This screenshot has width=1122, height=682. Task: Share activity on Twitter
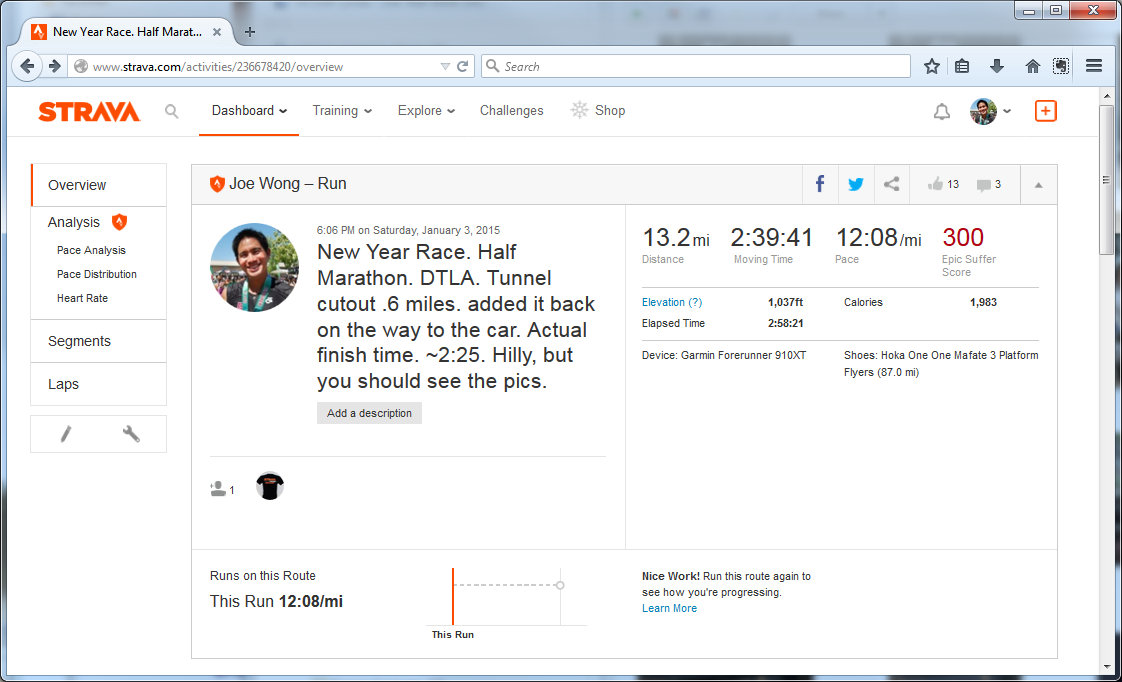pyautogui.click(x=856, y=184)
